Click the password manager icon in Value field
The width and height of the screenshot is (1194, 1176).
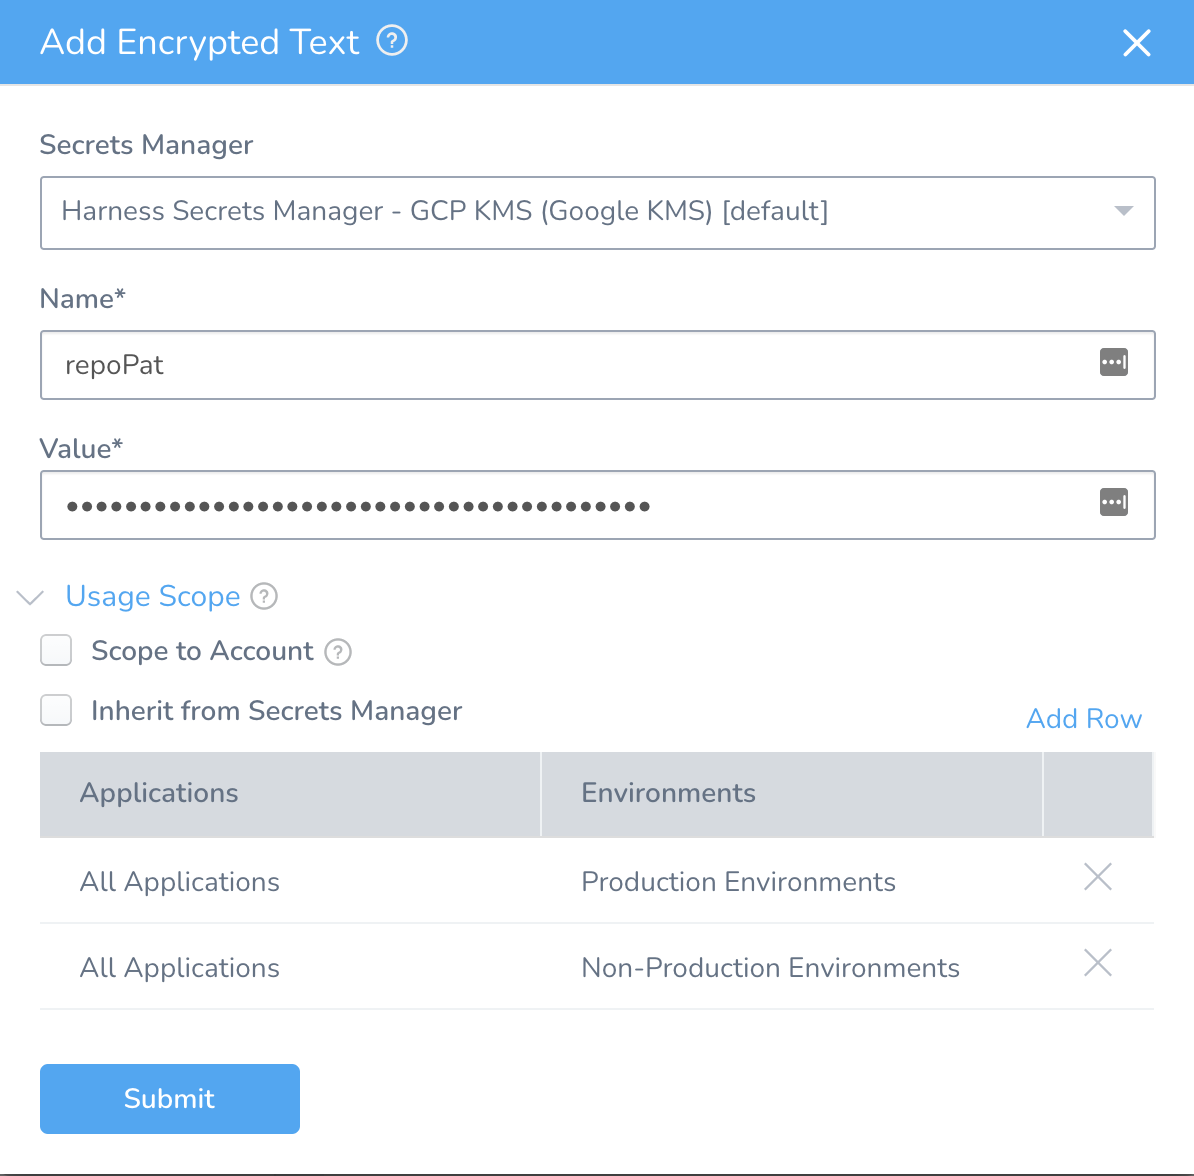coord(1113,503)
